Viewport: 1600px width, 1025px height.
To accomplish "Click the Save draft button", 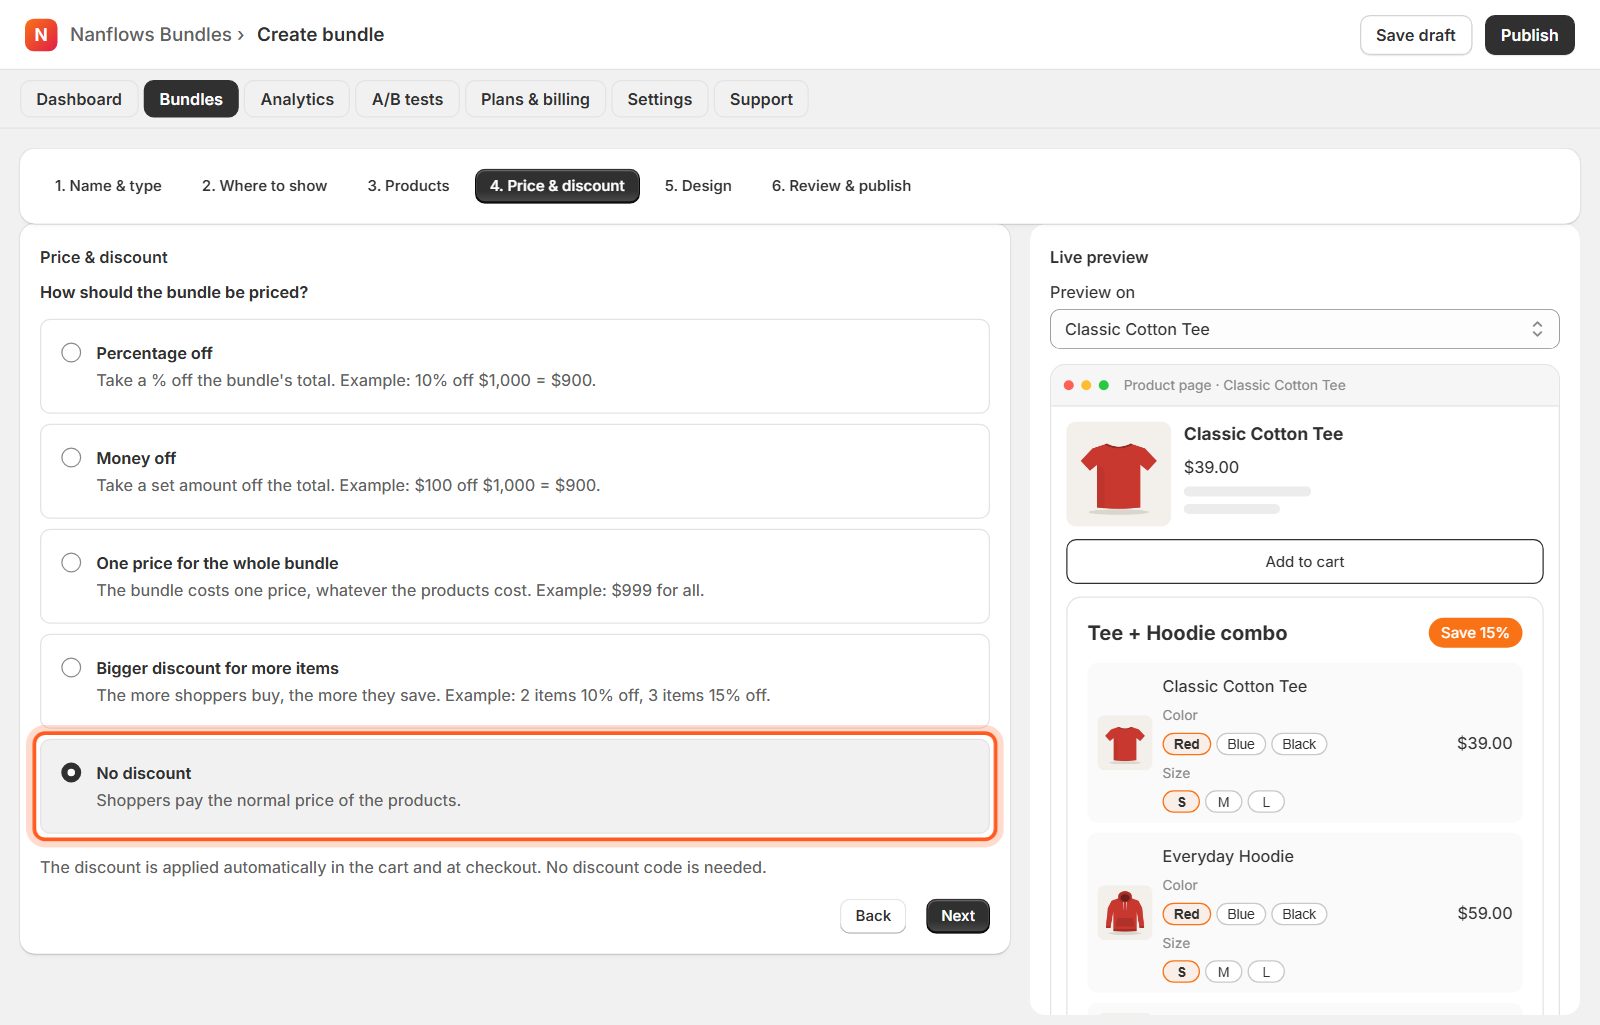I will pos(1415,35).
